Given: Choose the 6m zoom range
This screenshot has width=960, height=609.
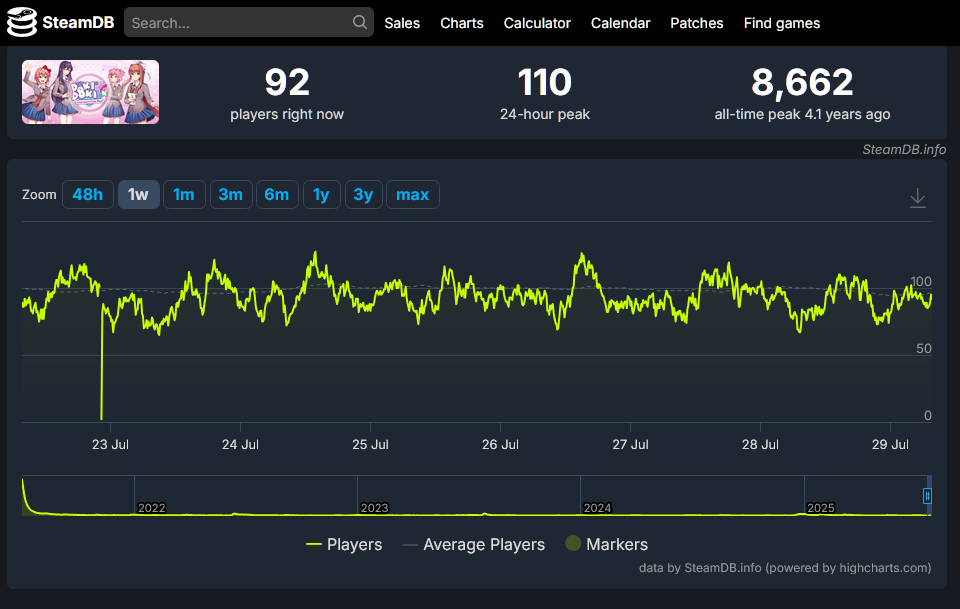Looking at the screenshot, I should pos(277,195).
